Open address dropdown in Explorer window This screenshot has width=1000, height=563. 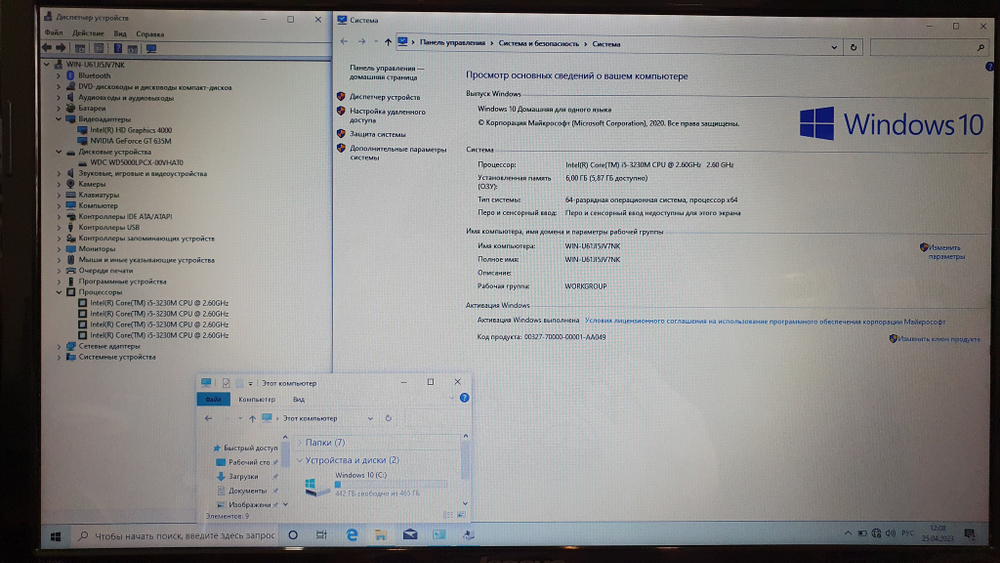tap(370, 418)
